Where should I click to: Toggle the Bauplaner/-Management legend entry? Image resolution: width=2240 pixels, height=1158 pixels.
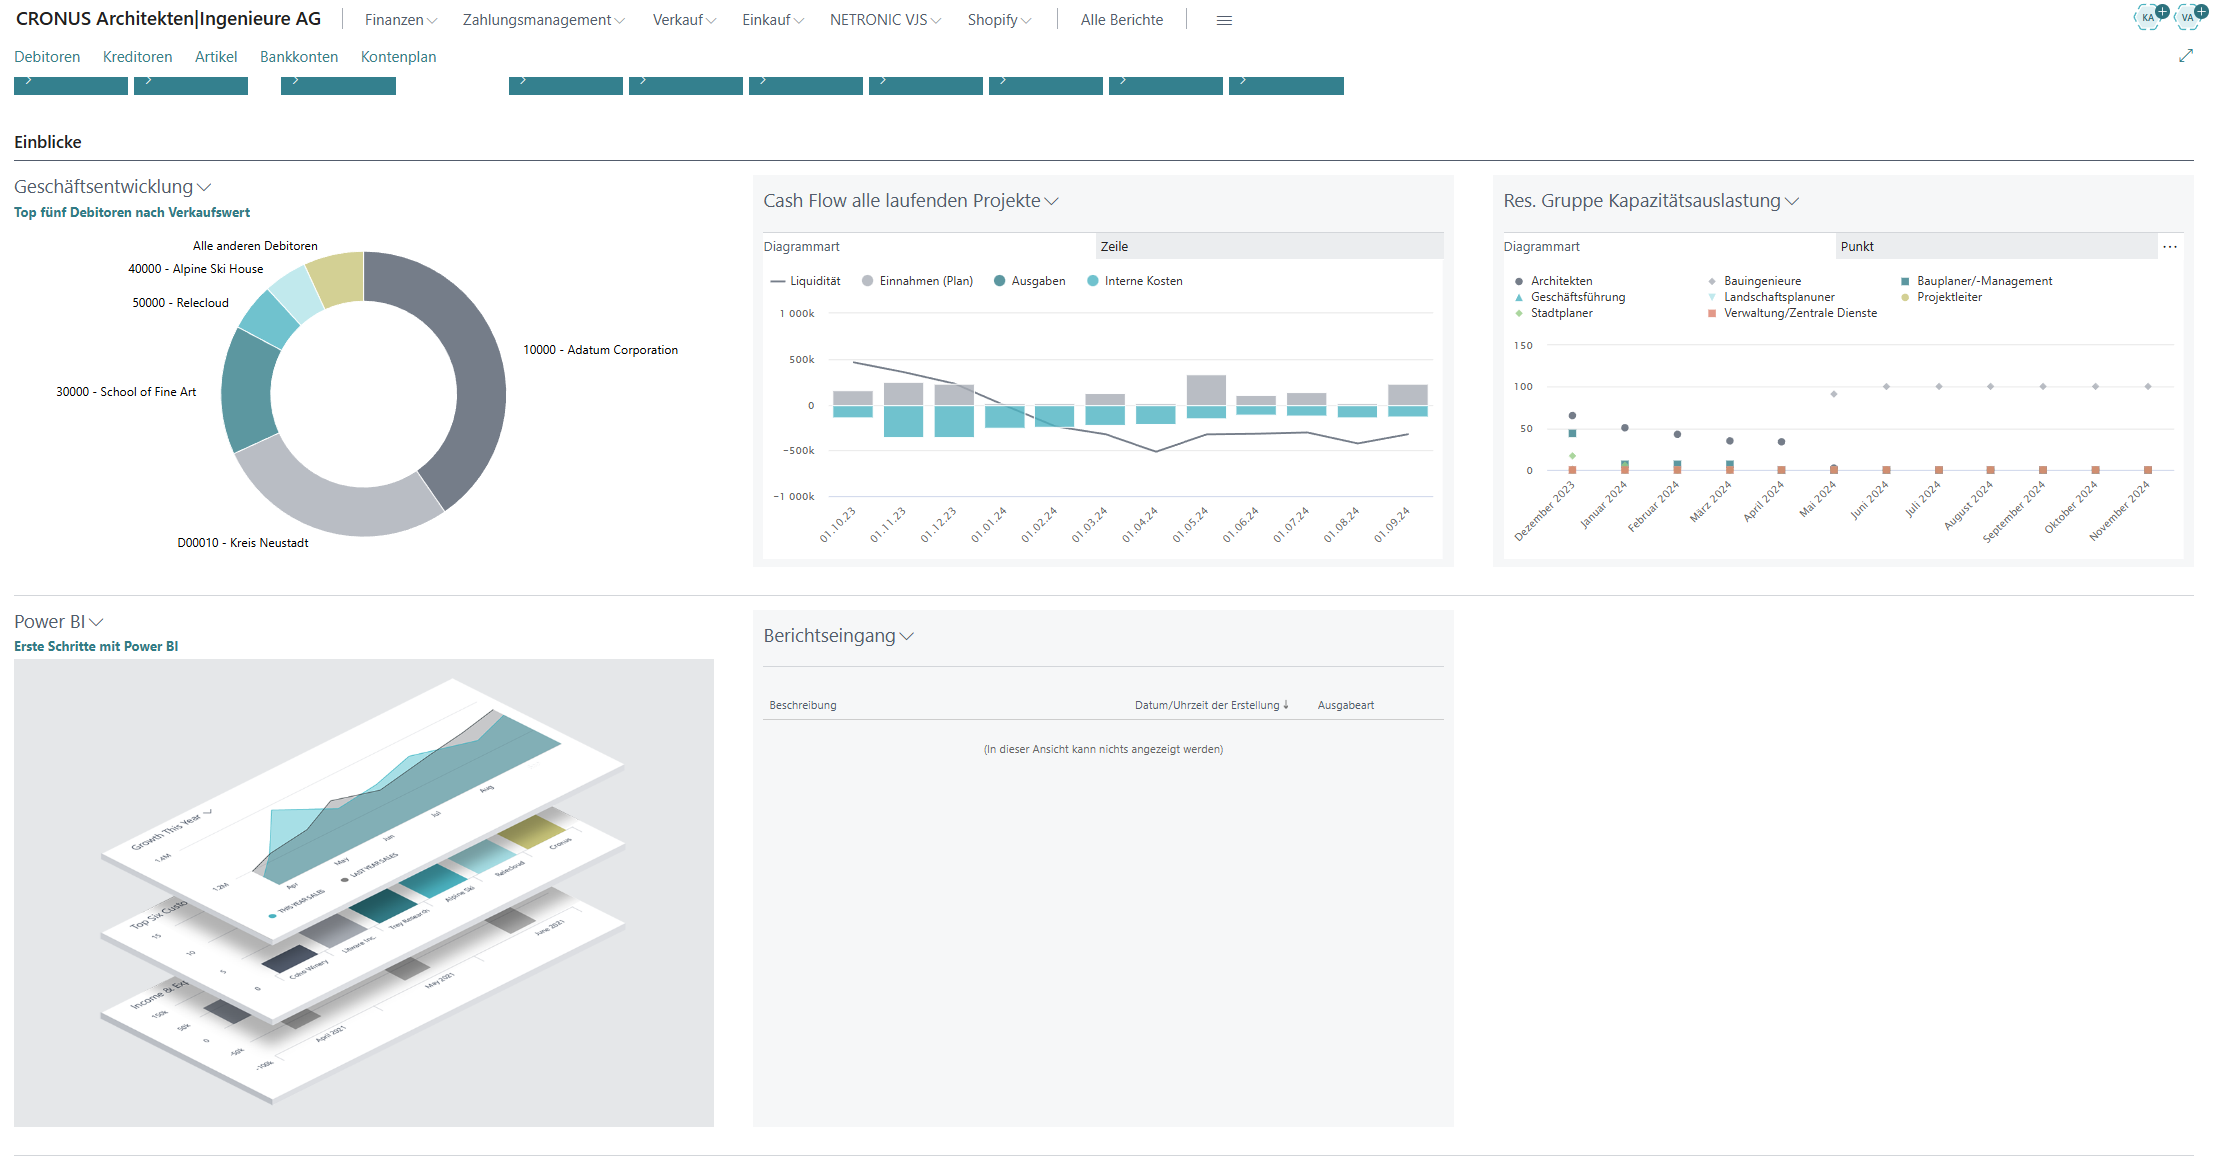click(1976, 281)
